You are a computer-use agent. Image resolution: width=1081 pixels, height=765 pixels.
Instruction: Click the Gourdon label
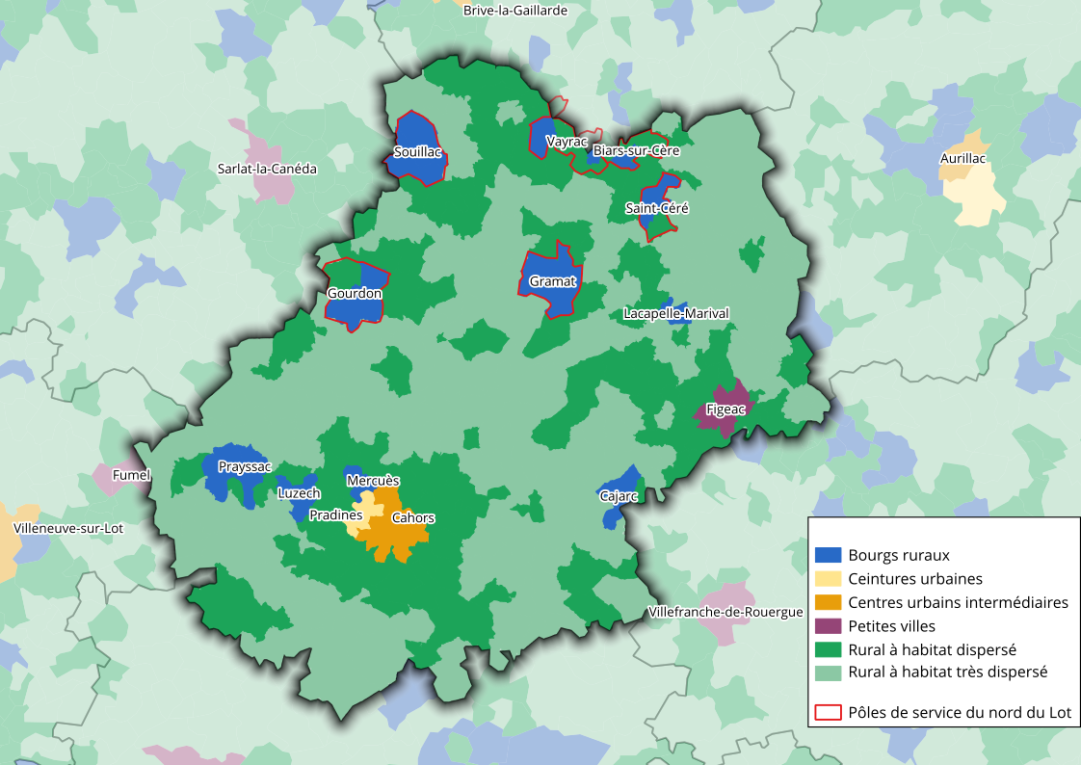click(354, 294)
